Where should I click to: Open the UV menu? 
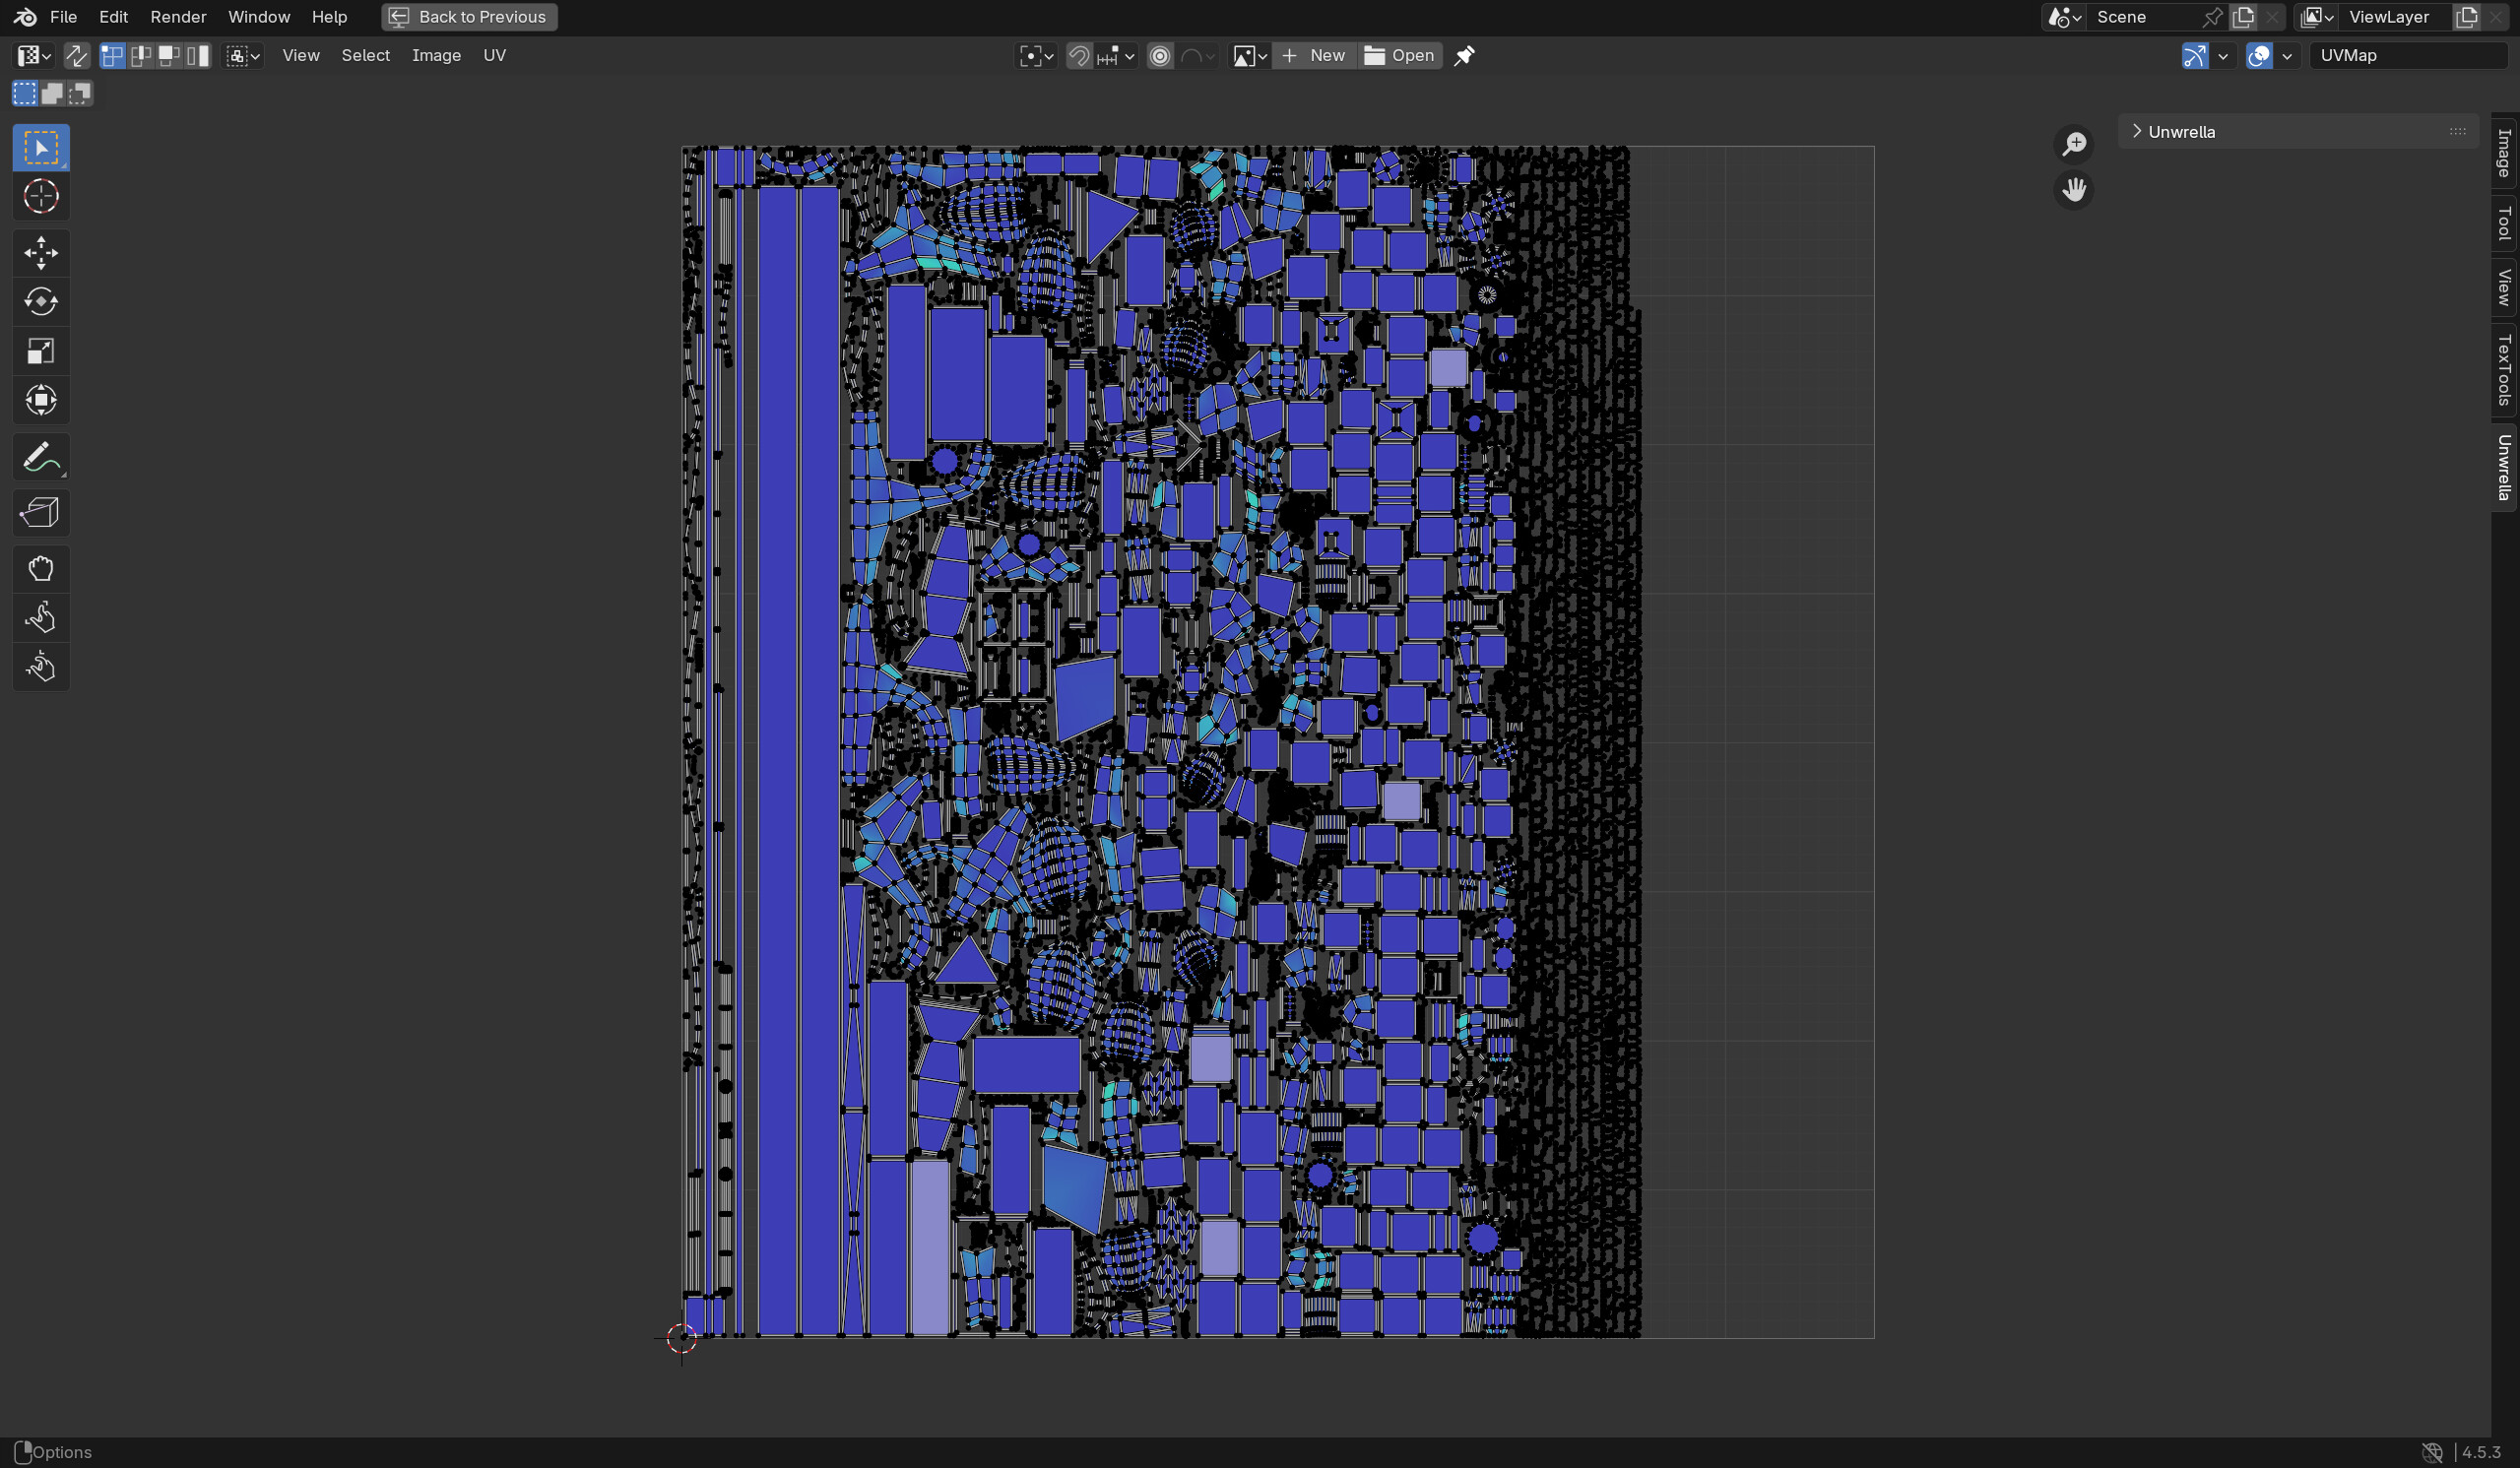pos(494,56)
